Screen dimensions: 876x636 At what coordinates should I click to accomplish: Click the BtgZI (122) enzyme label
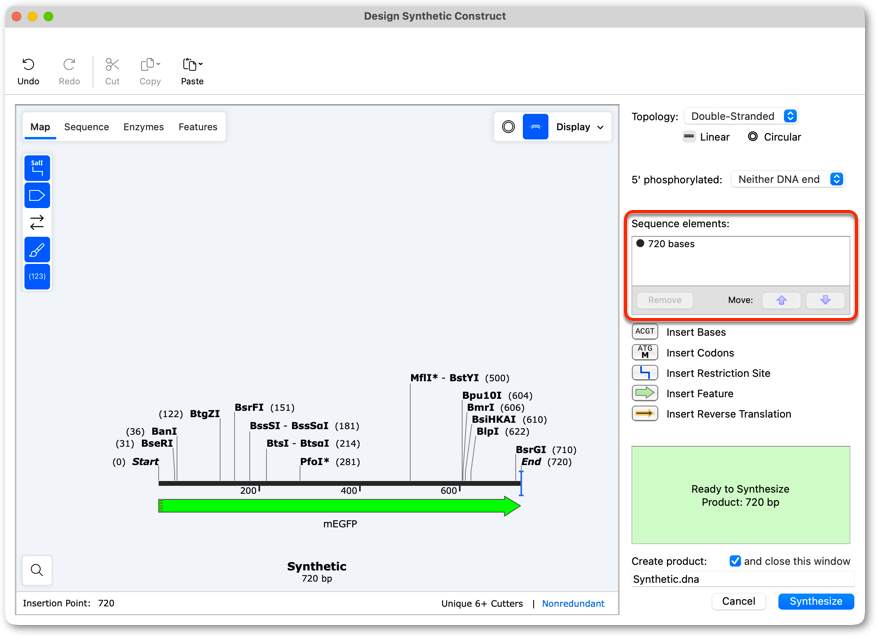[189, 414]
